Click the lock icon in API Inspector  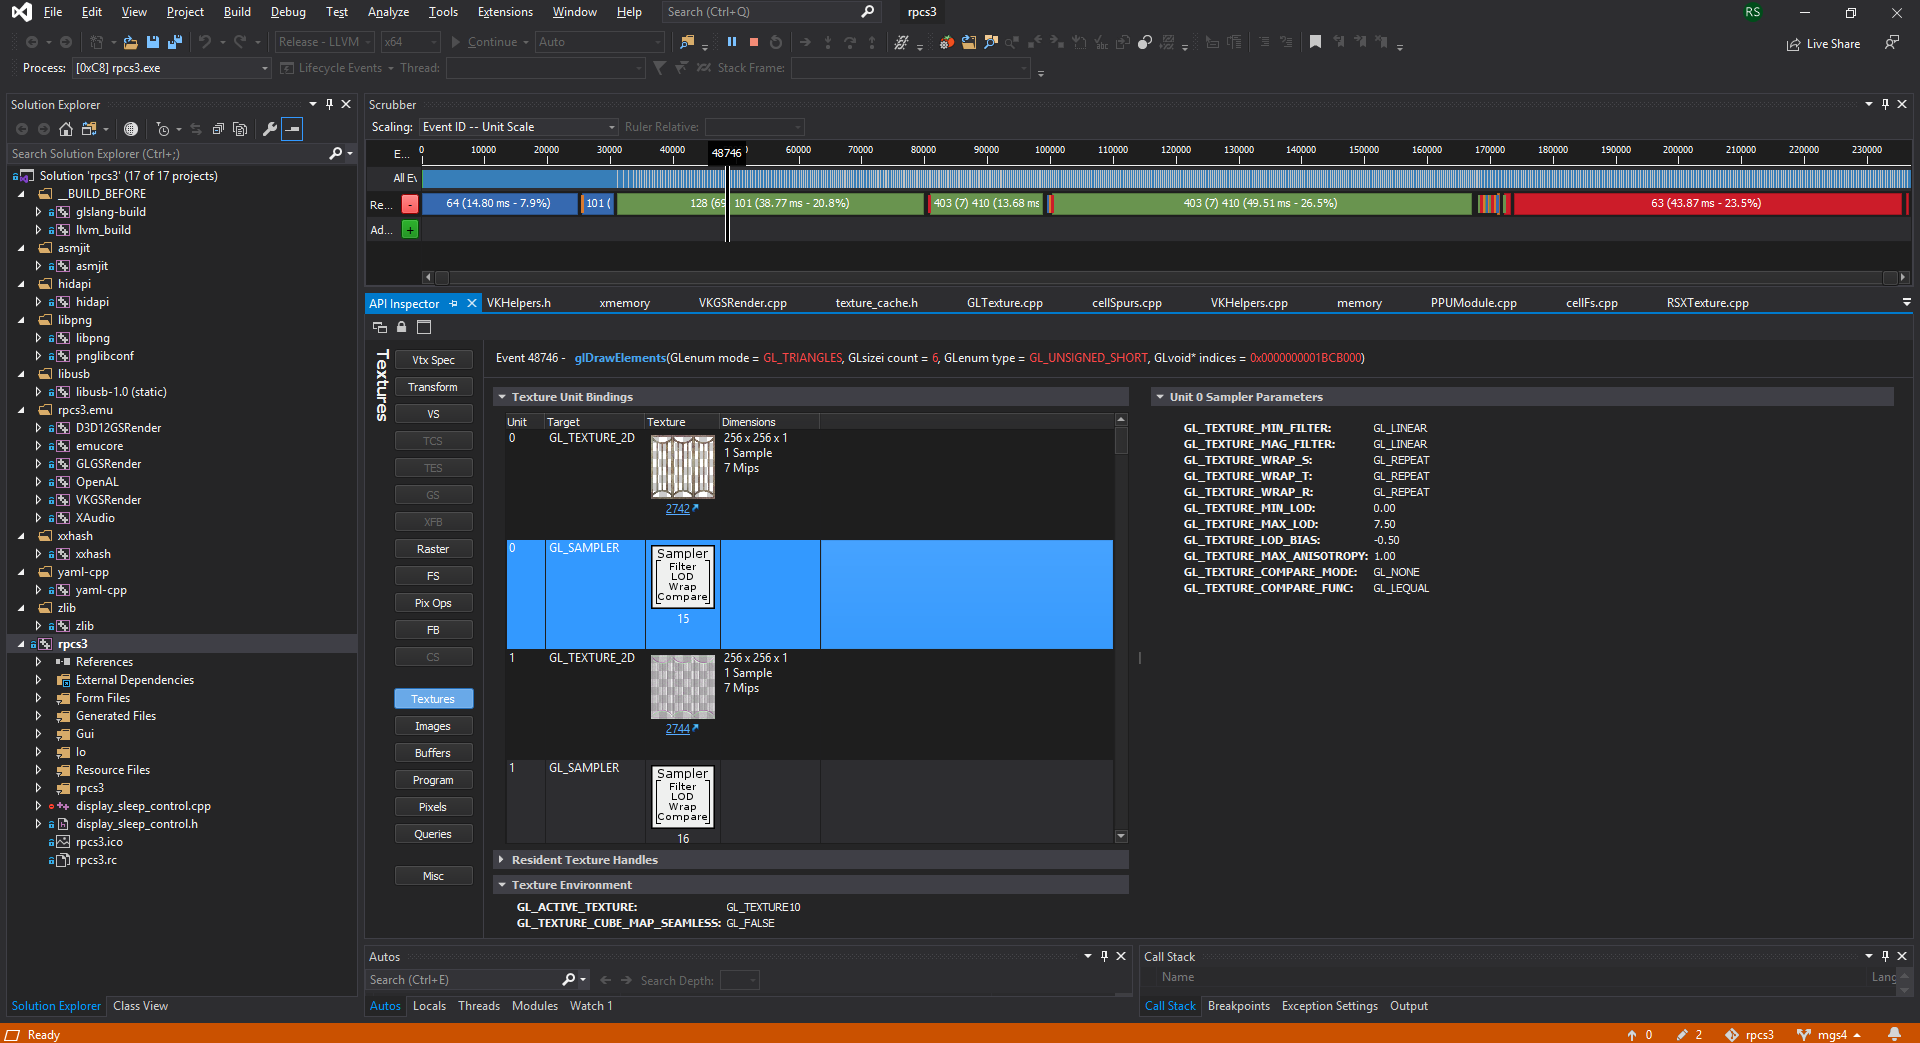(x=402, y=327)
